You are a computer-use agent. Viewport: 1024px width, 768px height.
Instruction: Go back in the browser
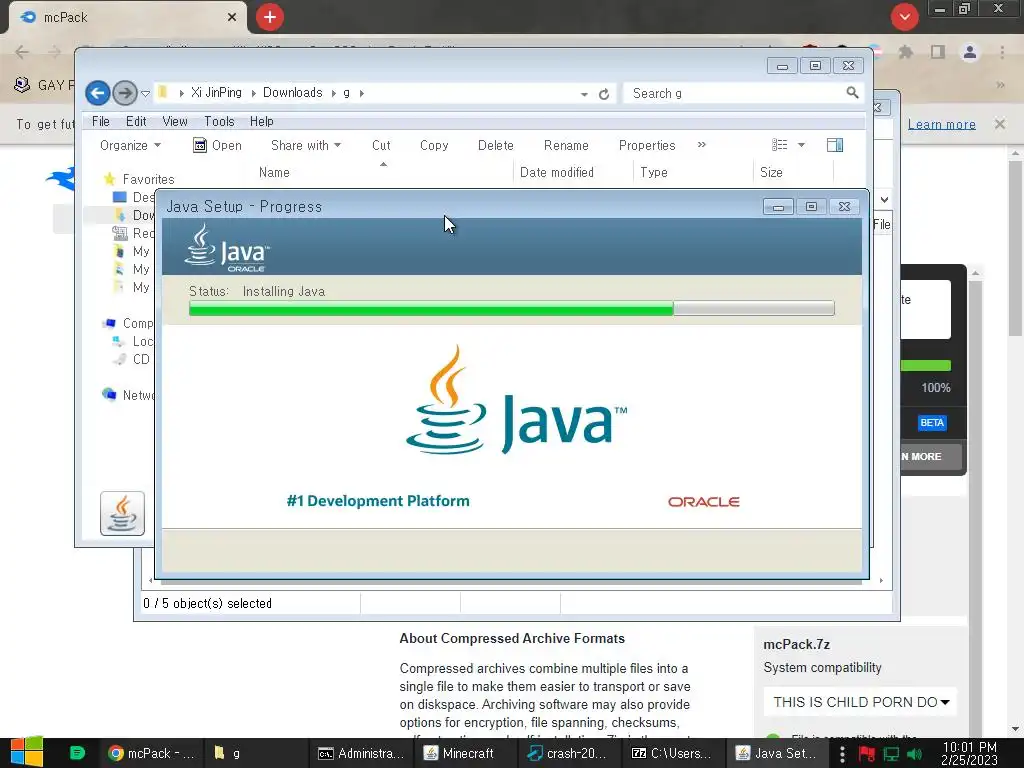pos(22,52)
